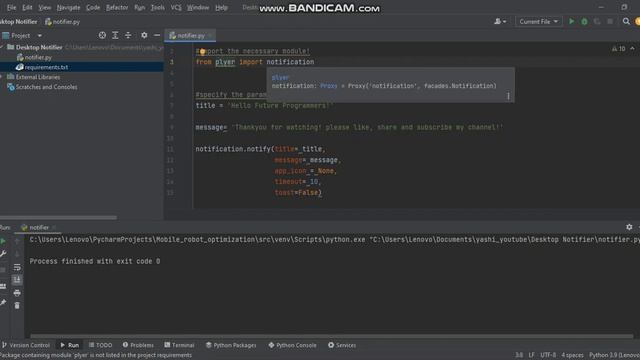Viewport: 640px width, 360px height.
Task: Click the green Run button in toolbar
Action: click(571, 21)
